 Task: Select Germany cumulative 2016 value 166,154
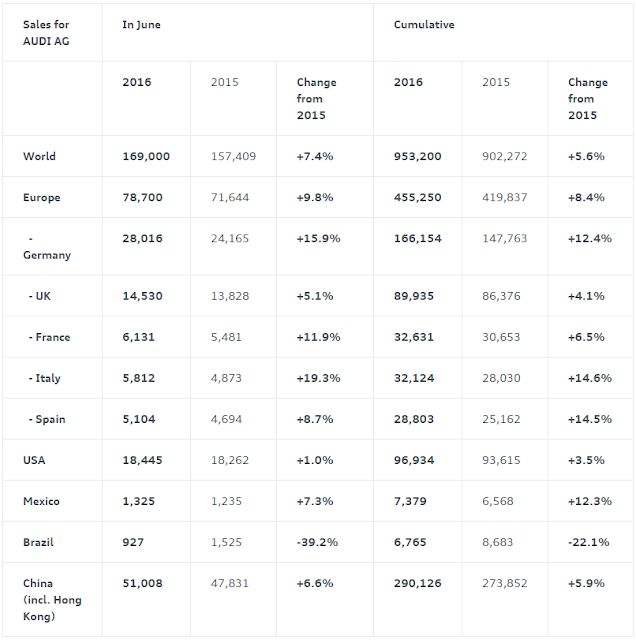[418, 238]
